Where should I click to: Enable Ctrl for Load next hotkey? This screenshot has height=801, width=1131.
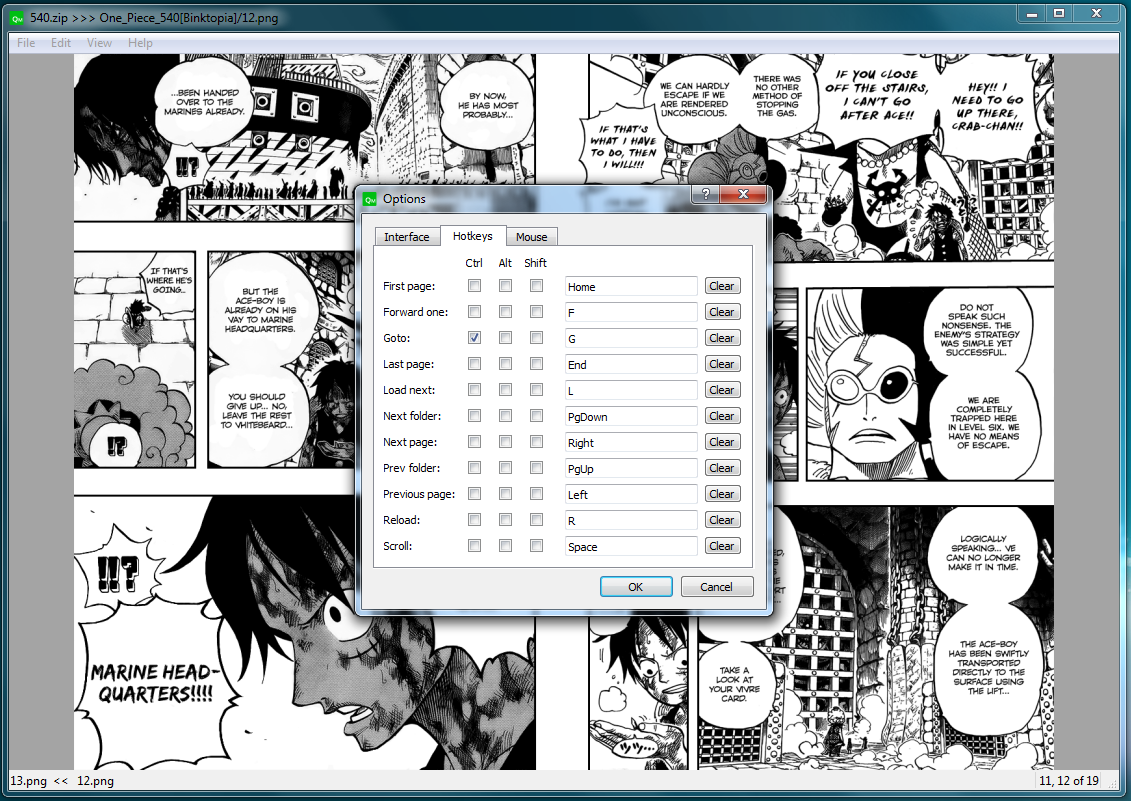point(475,390)
